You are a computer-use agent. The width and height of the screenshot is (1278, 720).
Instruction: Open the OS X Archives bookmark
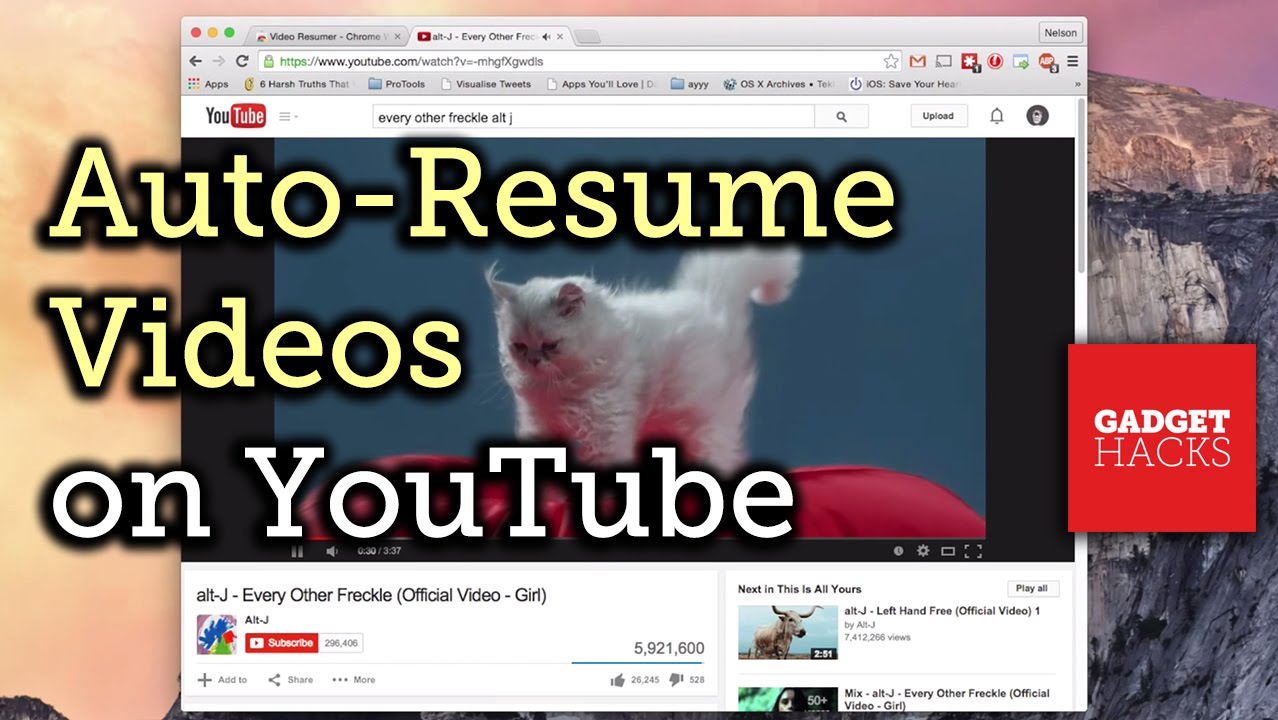[x=779, y=85]
